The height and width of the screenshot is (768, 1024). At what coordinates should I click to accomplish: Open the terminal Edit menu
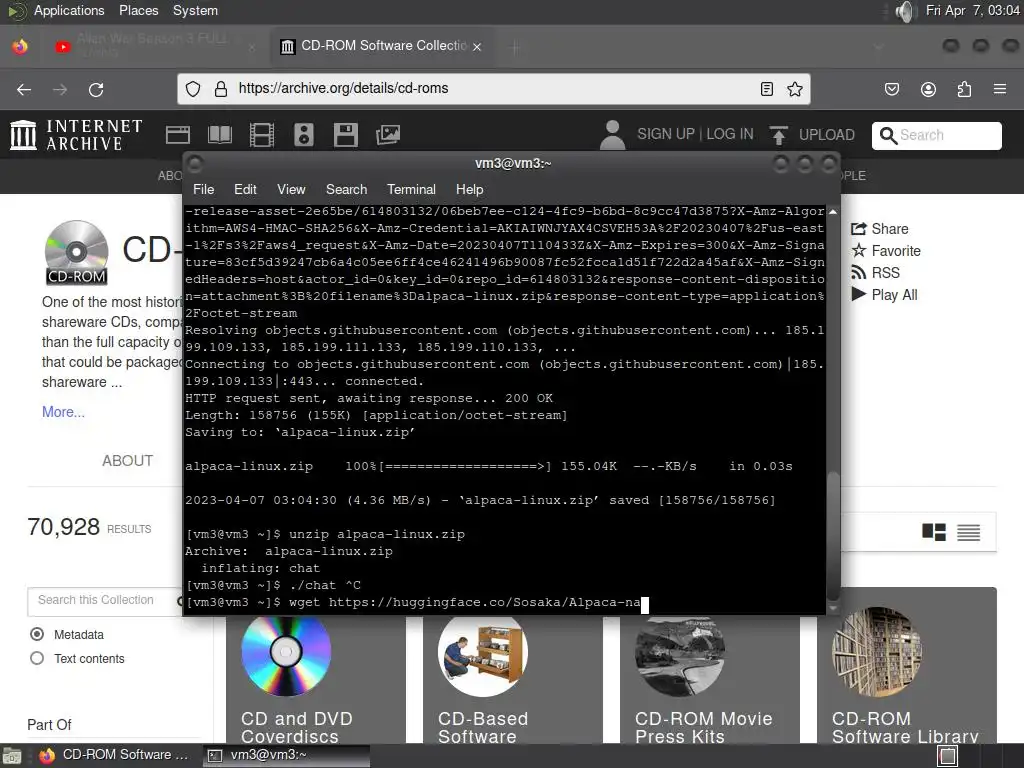(x=245, y=189)
